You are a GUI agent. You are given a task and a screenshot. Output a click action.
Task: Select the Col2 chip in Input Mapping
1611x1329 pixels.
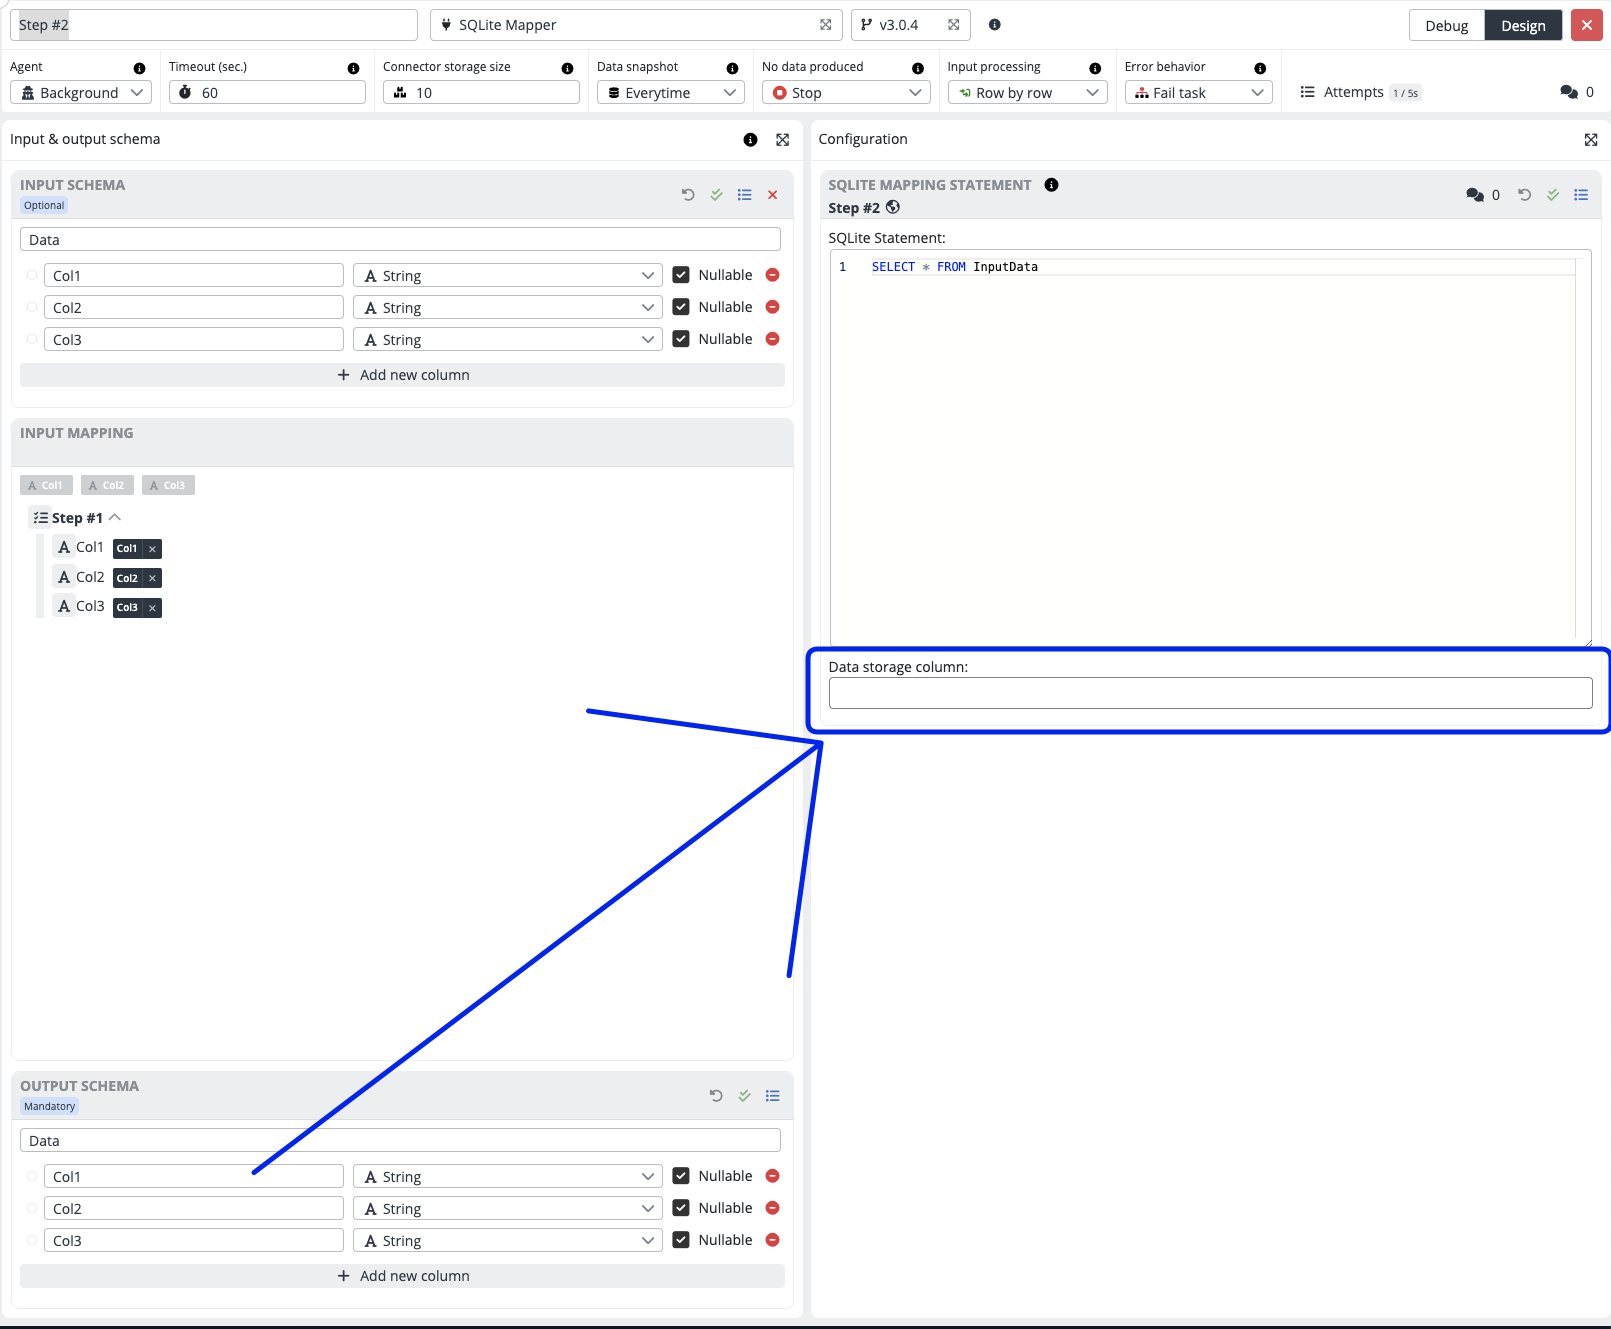tap(107, 485)
